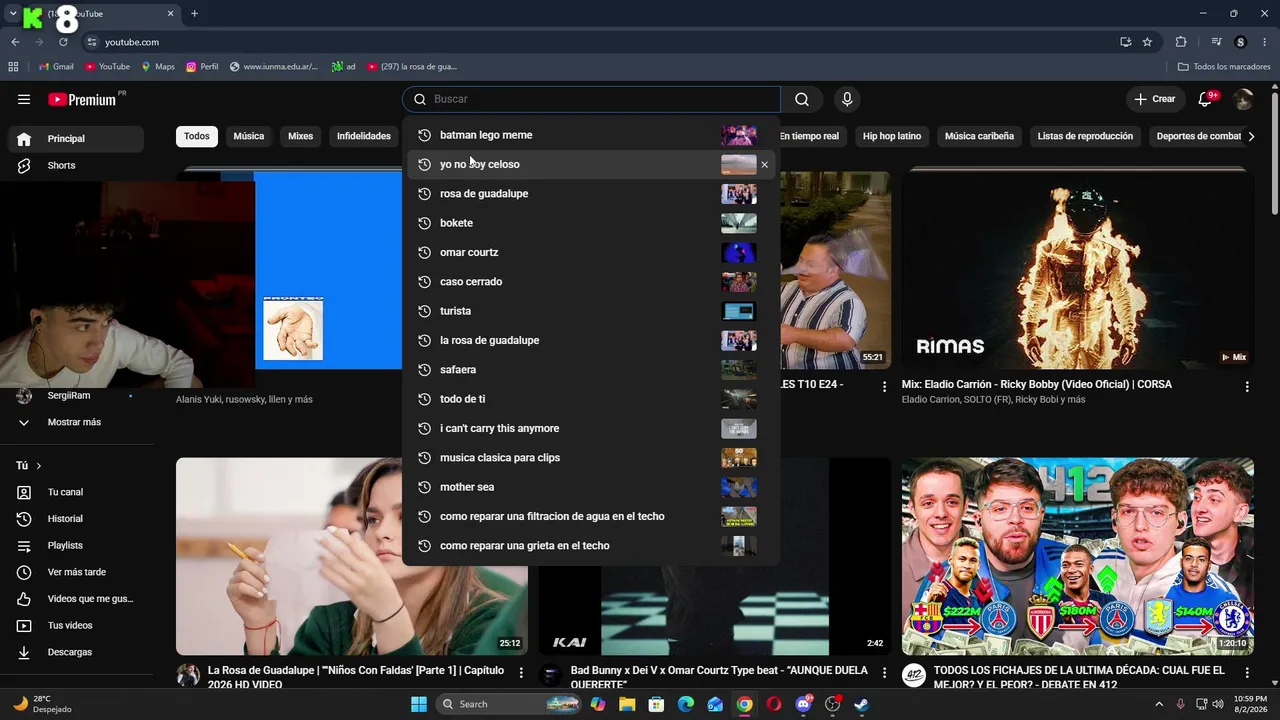Go back in browser
This screenshot has width=1280, height=720.
(x=15, y=42)
